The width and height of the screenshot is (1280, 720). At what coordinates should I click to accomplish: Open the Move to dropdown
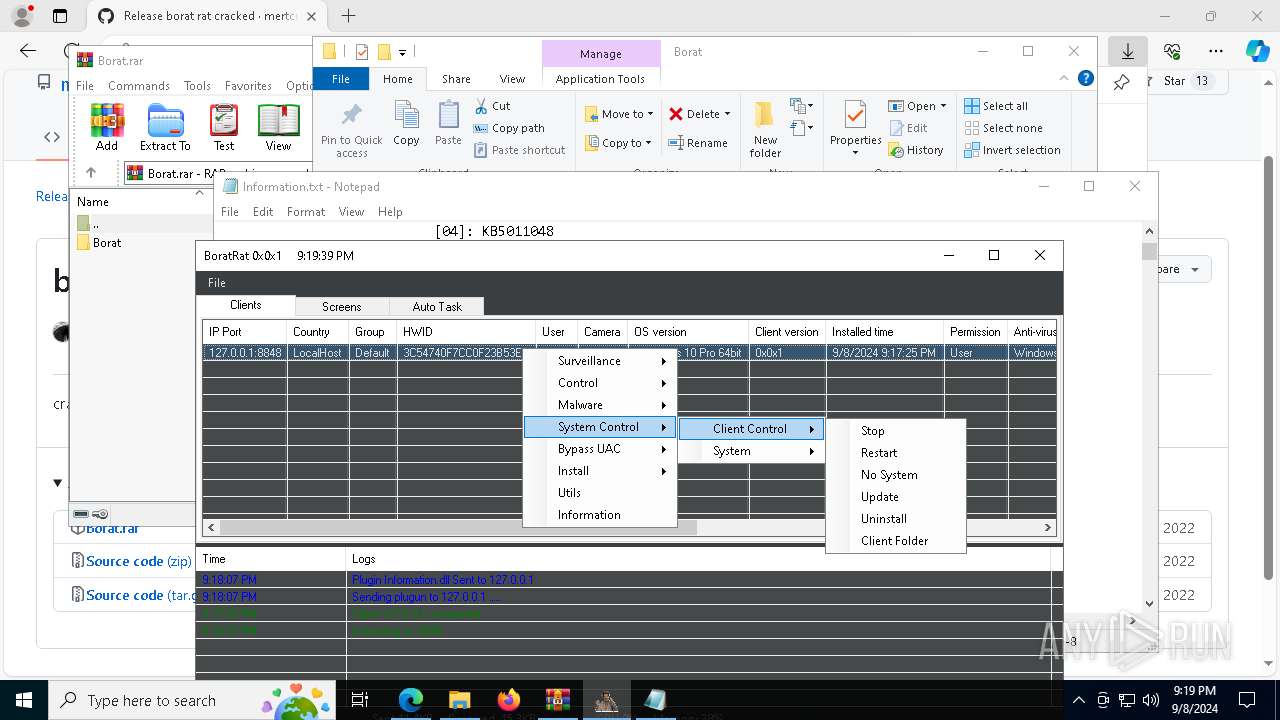[x=619, y=114]
